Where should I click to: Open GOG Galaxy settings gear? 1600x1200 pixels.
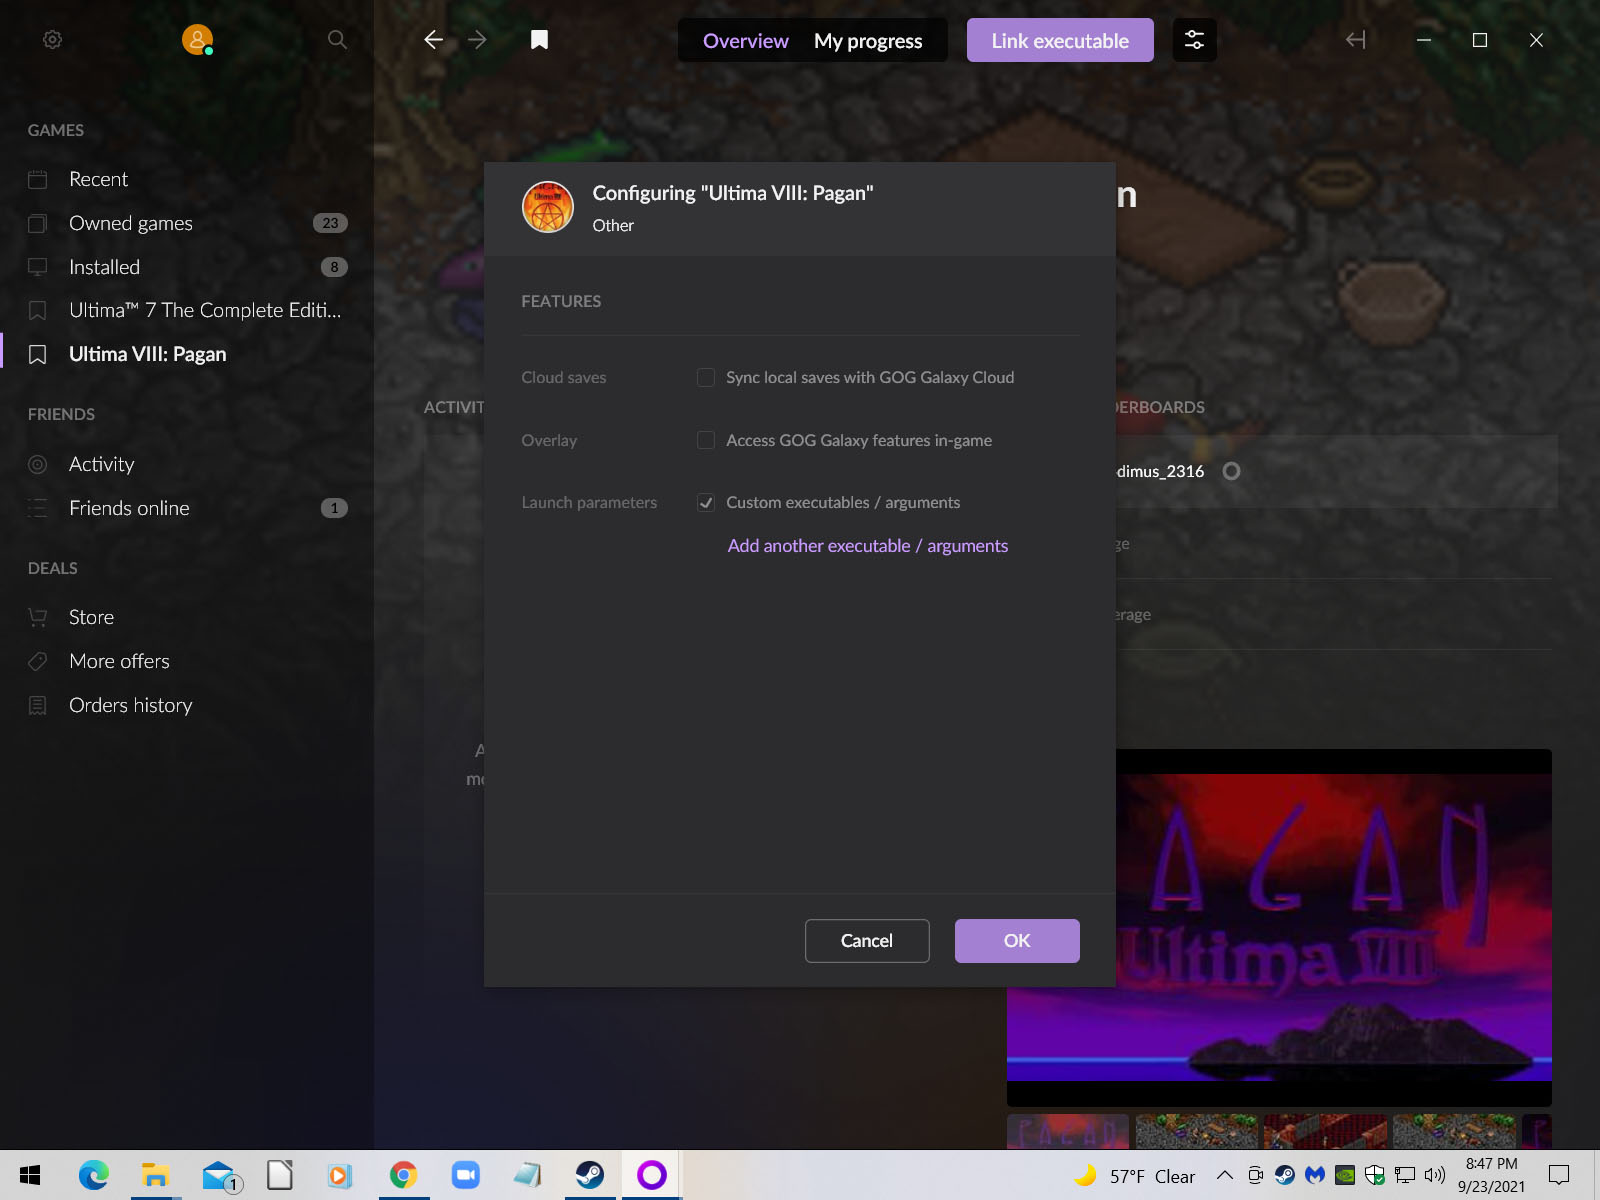click(x=53, y=40)
